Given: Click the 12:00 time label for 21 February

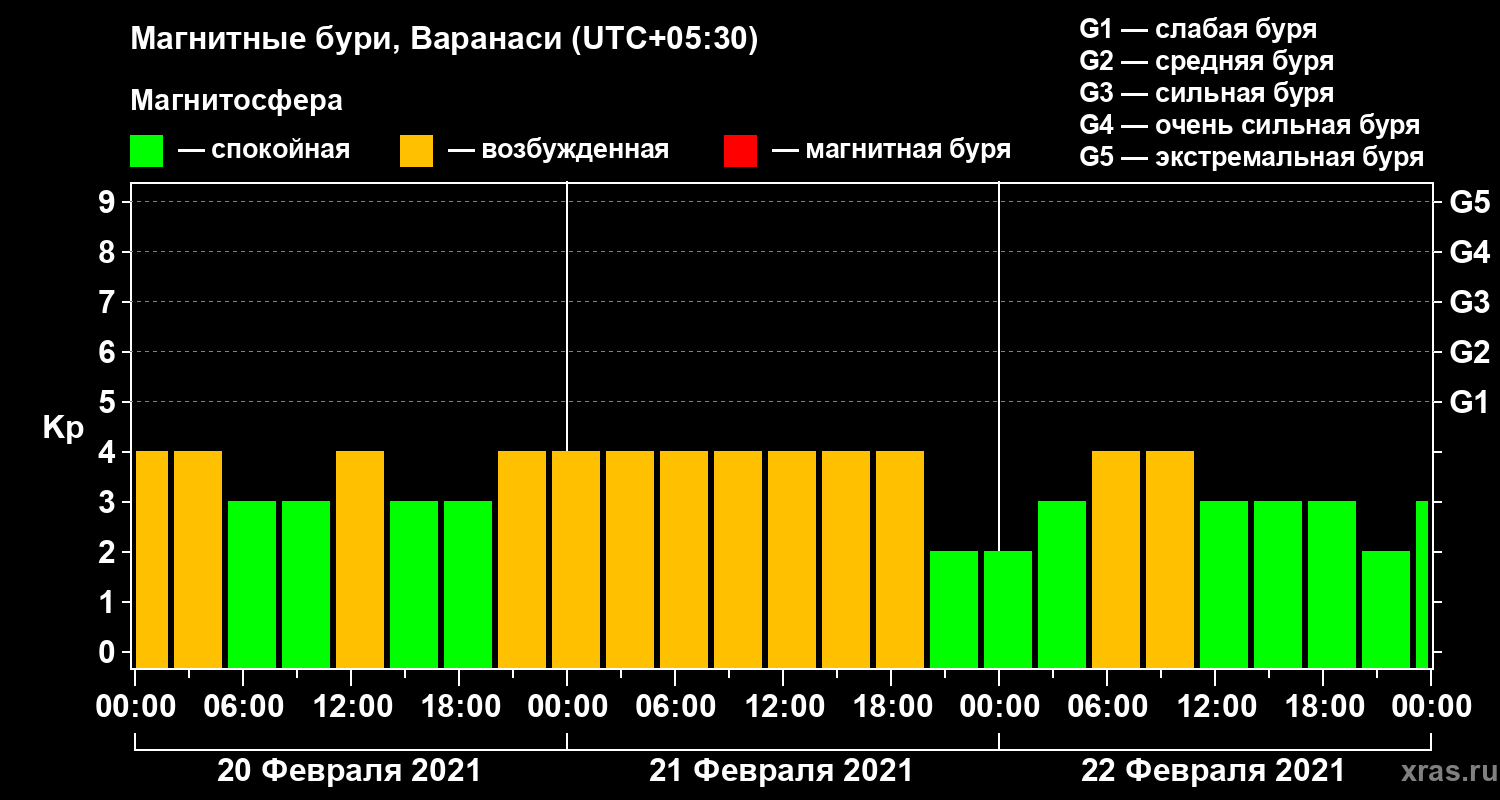Looking at the screenshot, I should [x=783, y=706].
